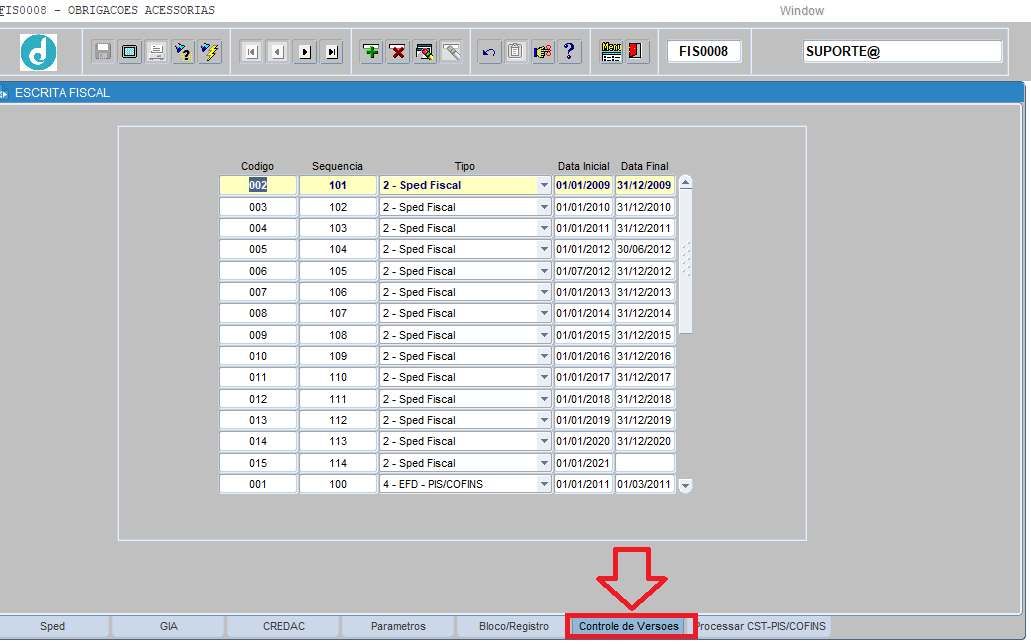This screenshot has width=1031, height=644.
Task: Click the Print toolbar icon
Action: [x=156, y=51]
